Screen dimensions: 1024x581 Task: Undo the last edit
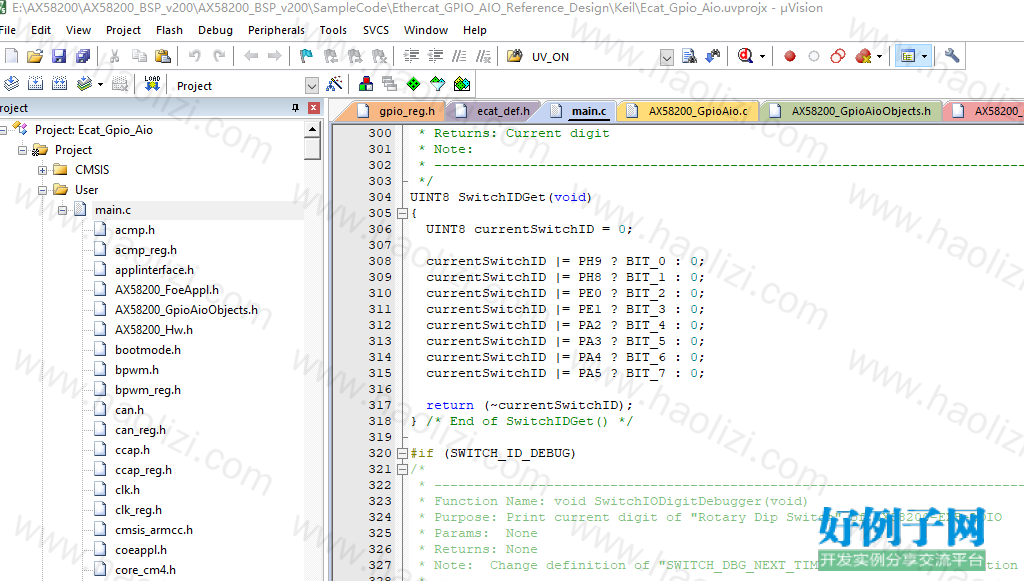click(x=195, y=56)
